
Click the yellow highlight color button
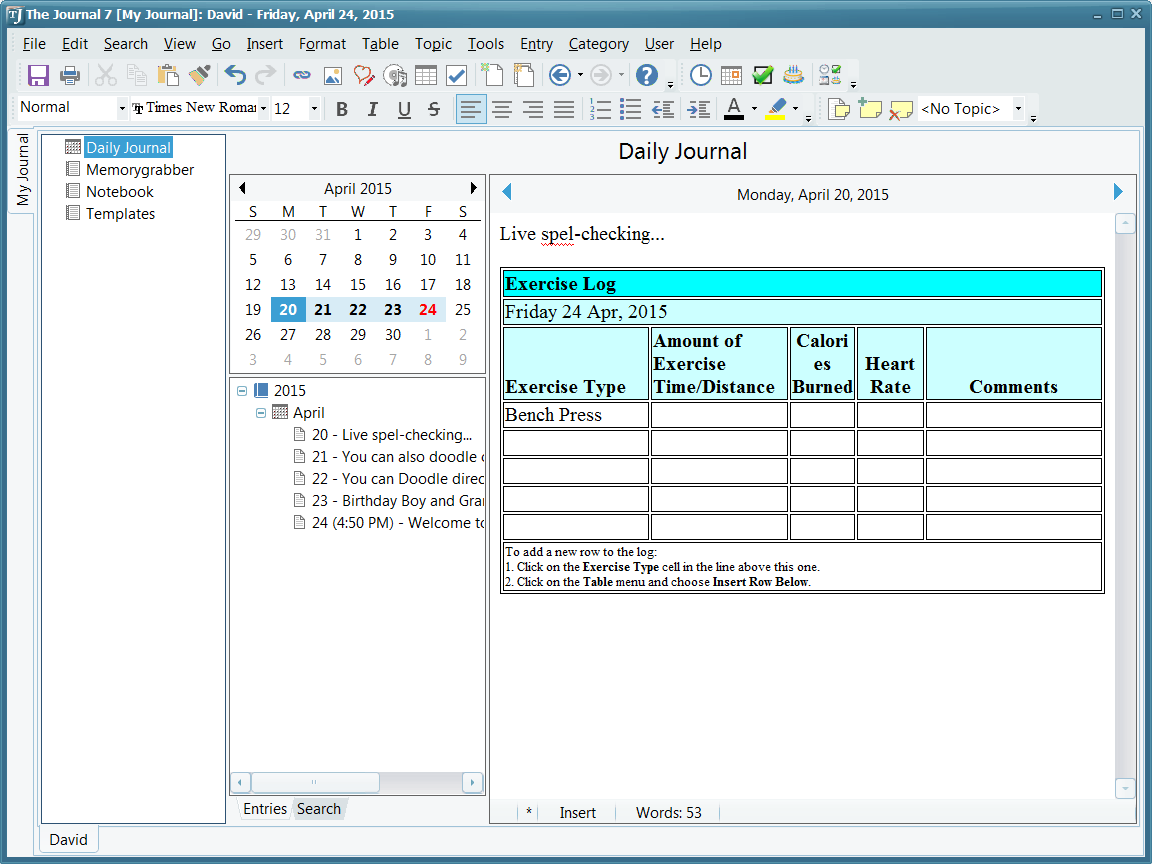[x=776, y=109]
